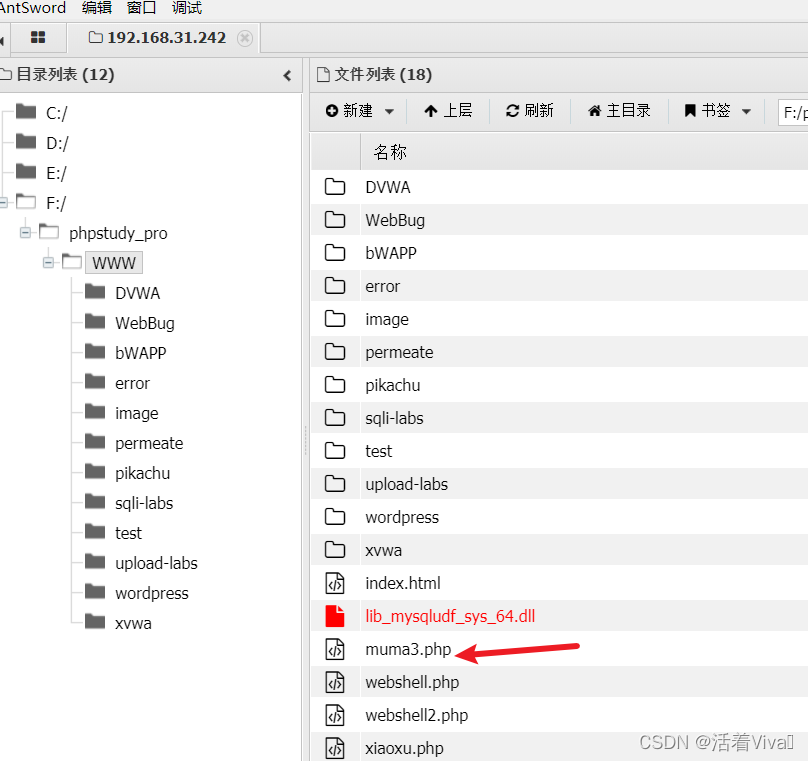808x761 pixels.
Task: Click the image folder icon in tree
Action: (95, 412)
